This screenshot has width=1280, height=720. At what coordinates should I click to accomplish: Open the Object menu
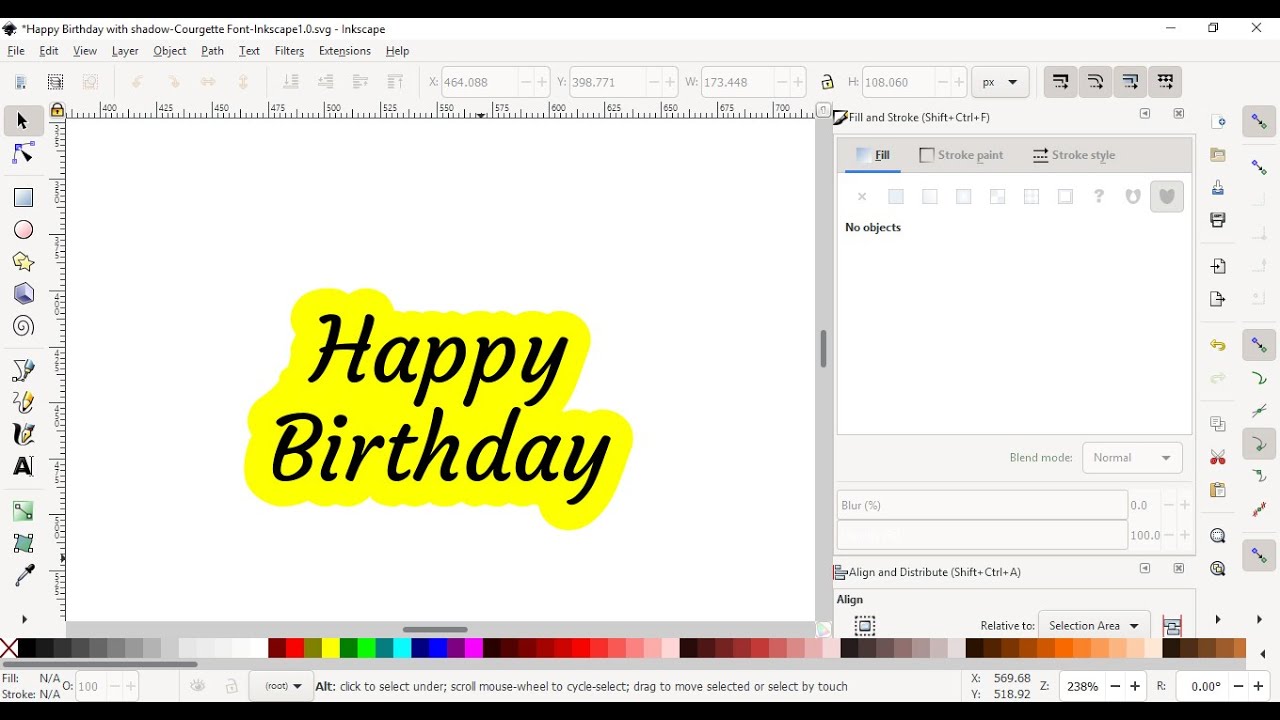[170, 51]
